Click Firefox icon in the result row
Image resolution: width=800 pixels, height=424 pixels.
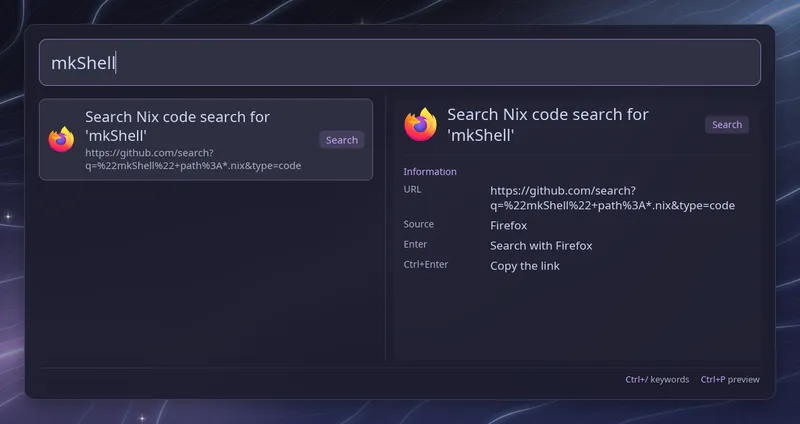pos(61,139)
